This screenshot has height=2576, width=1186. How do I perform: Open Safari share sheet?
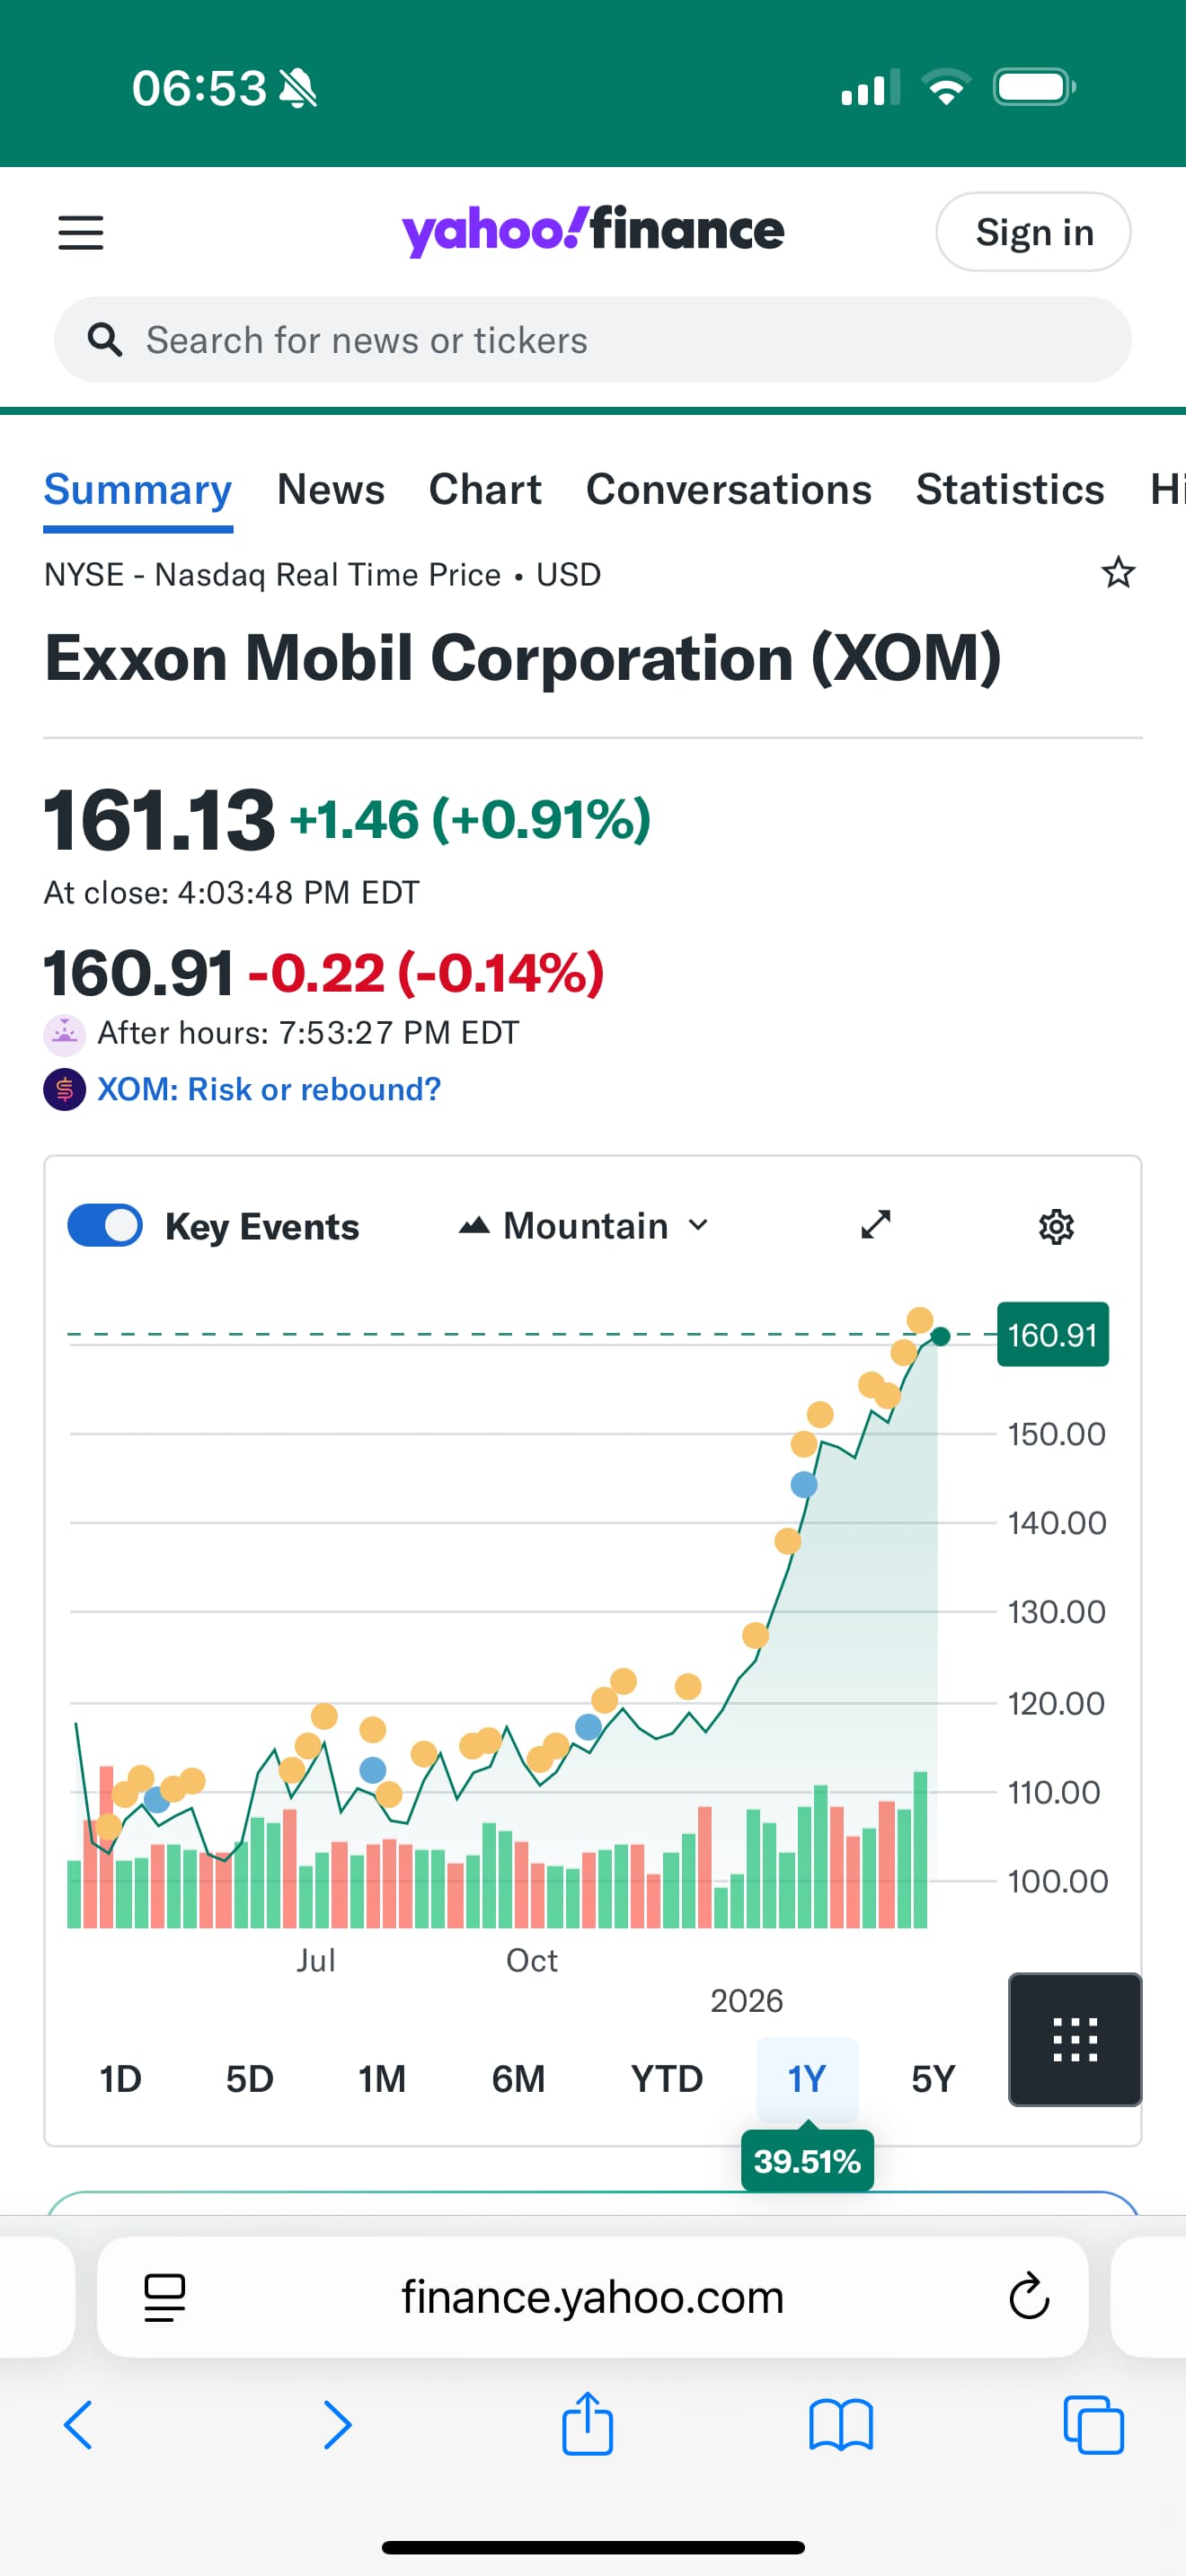coord(587,2424)
